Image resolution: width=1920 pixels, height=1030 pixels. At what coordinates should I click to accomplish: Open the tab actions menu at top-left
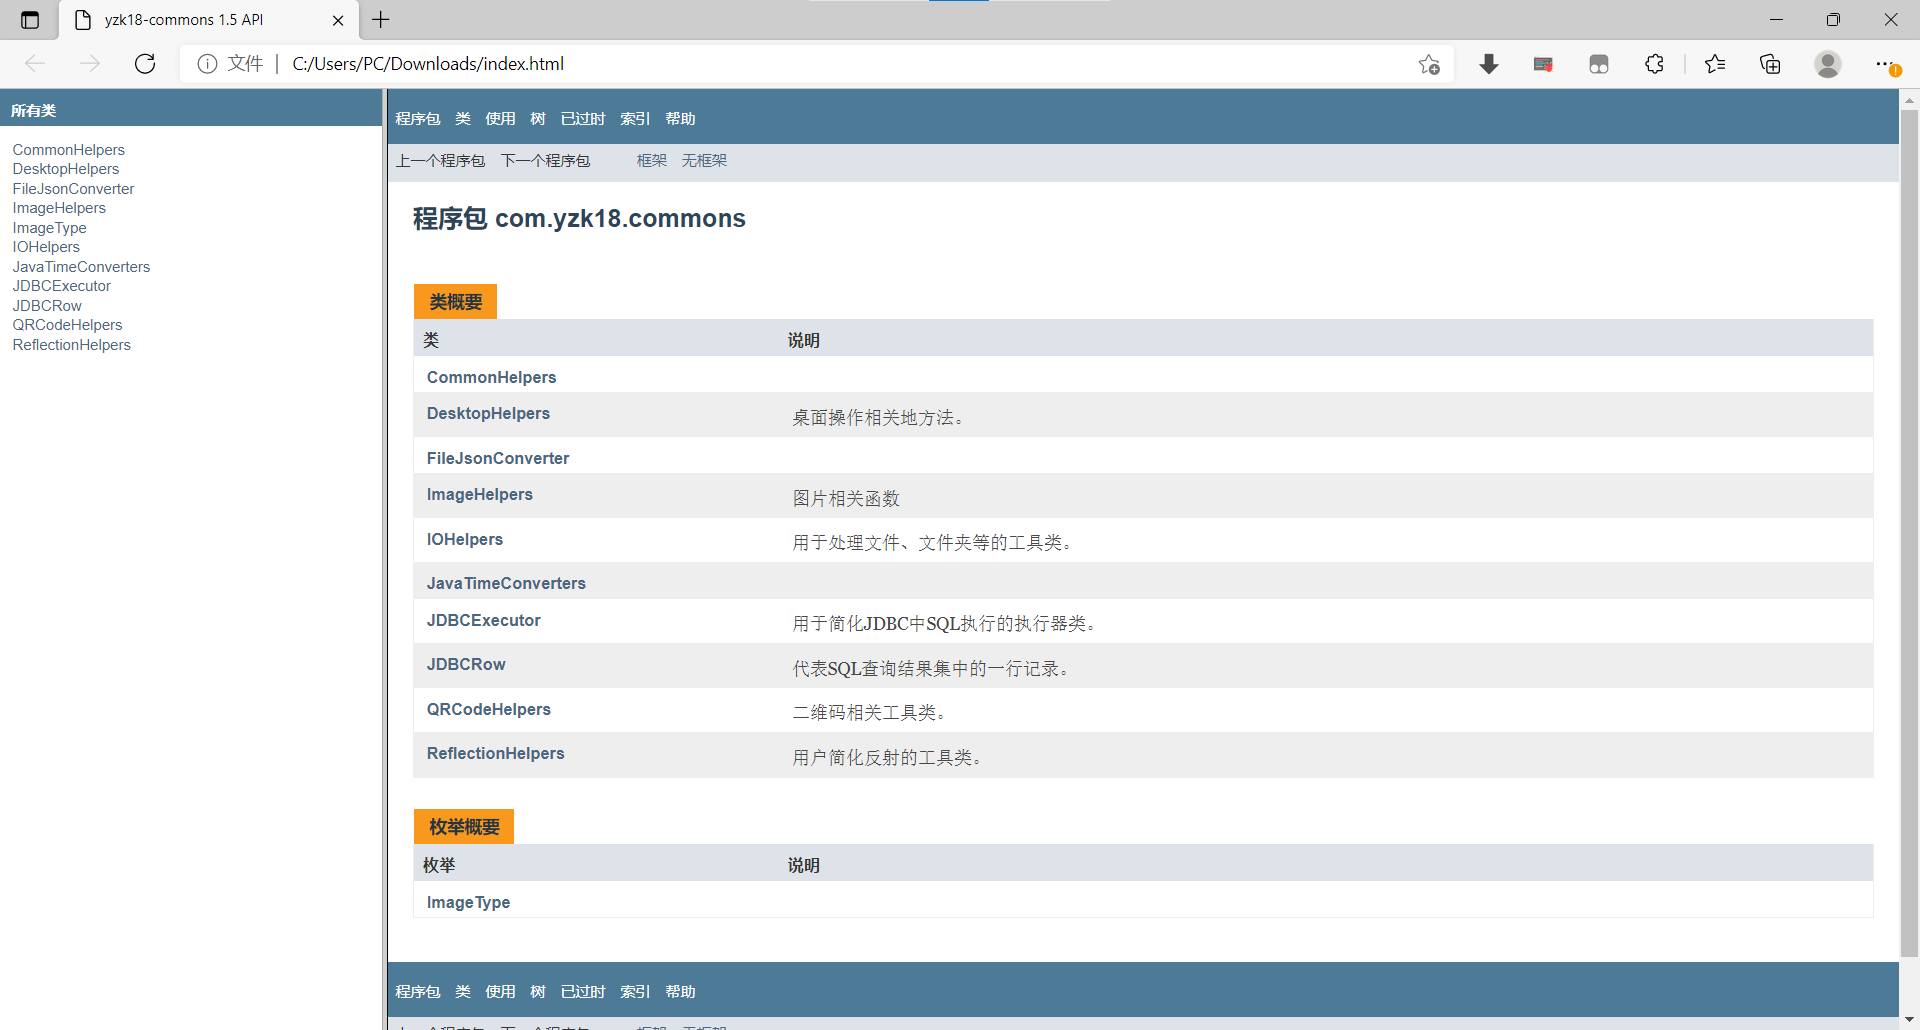pos(29,20)
